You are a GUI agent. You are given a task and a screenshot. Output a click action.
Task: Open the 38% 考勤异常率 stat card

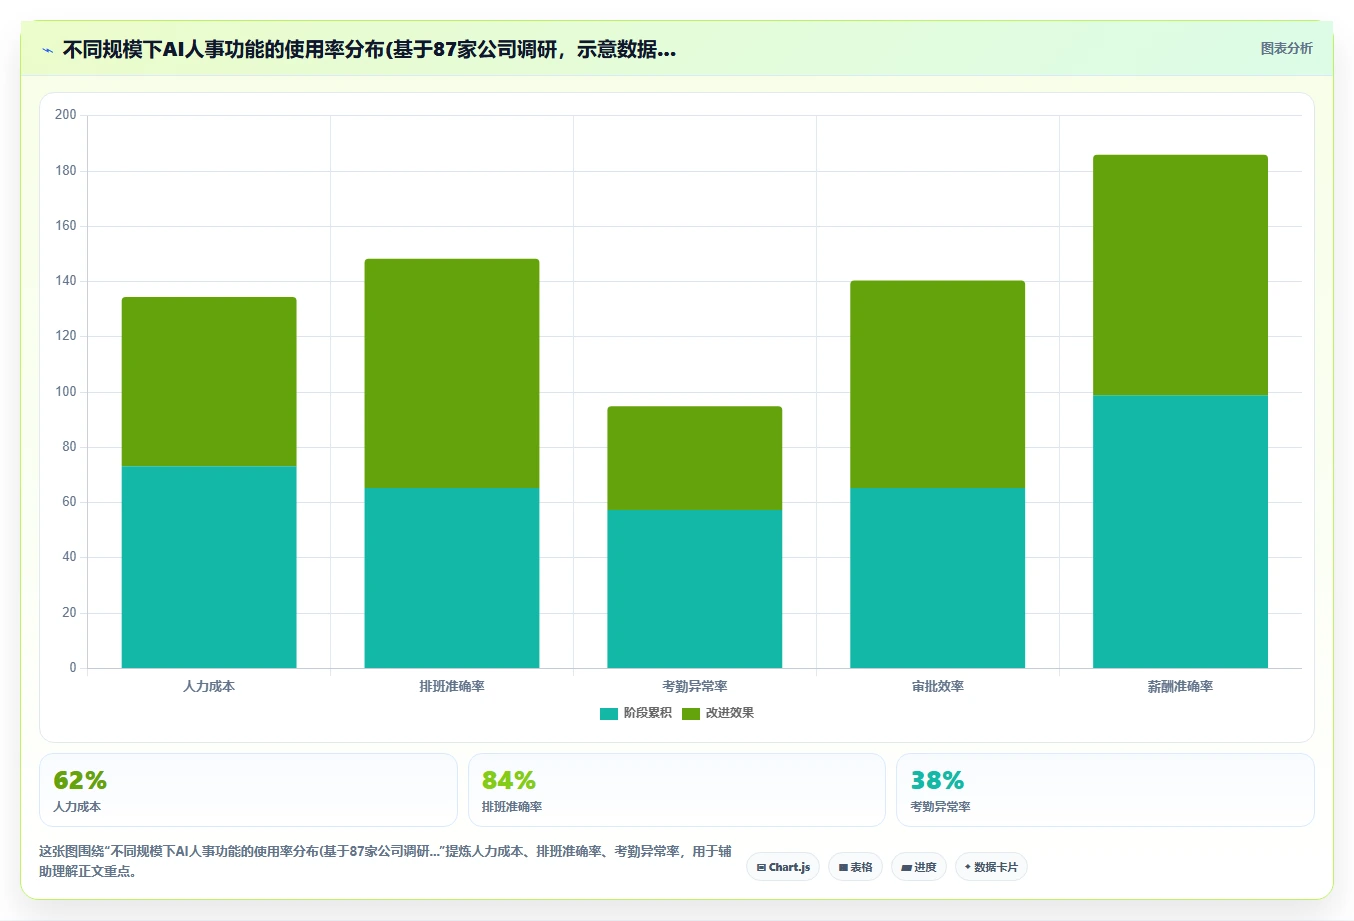coord(1105,790)
